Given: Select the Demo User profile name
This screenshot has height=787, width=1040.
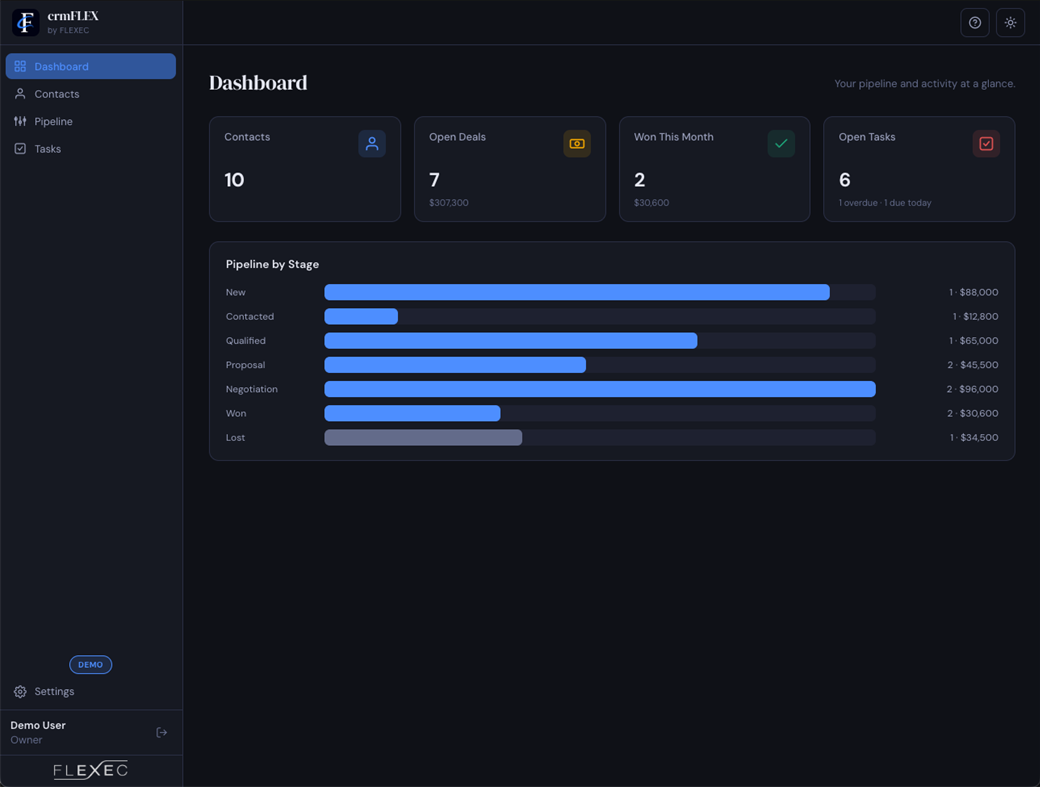Looking at the screenshot, I should (38, 725).
